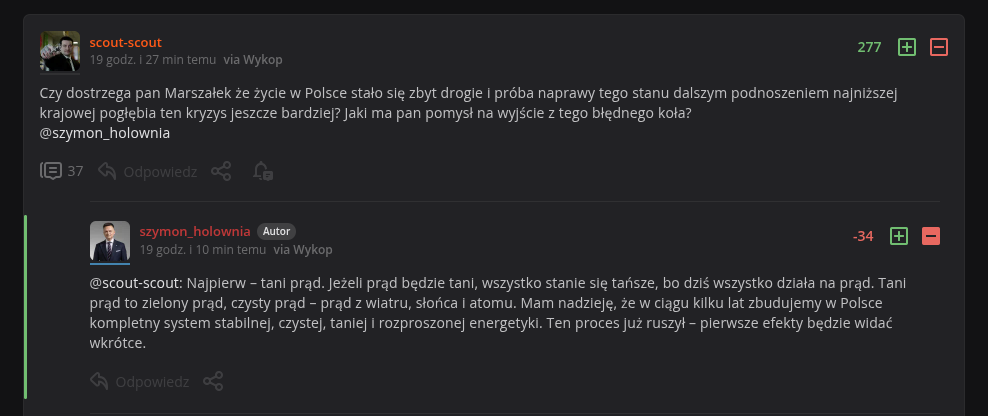Click szymon_holownia's avatar photo
The image size is (988, 416).
pyautogui.click(x=110, y=241)
